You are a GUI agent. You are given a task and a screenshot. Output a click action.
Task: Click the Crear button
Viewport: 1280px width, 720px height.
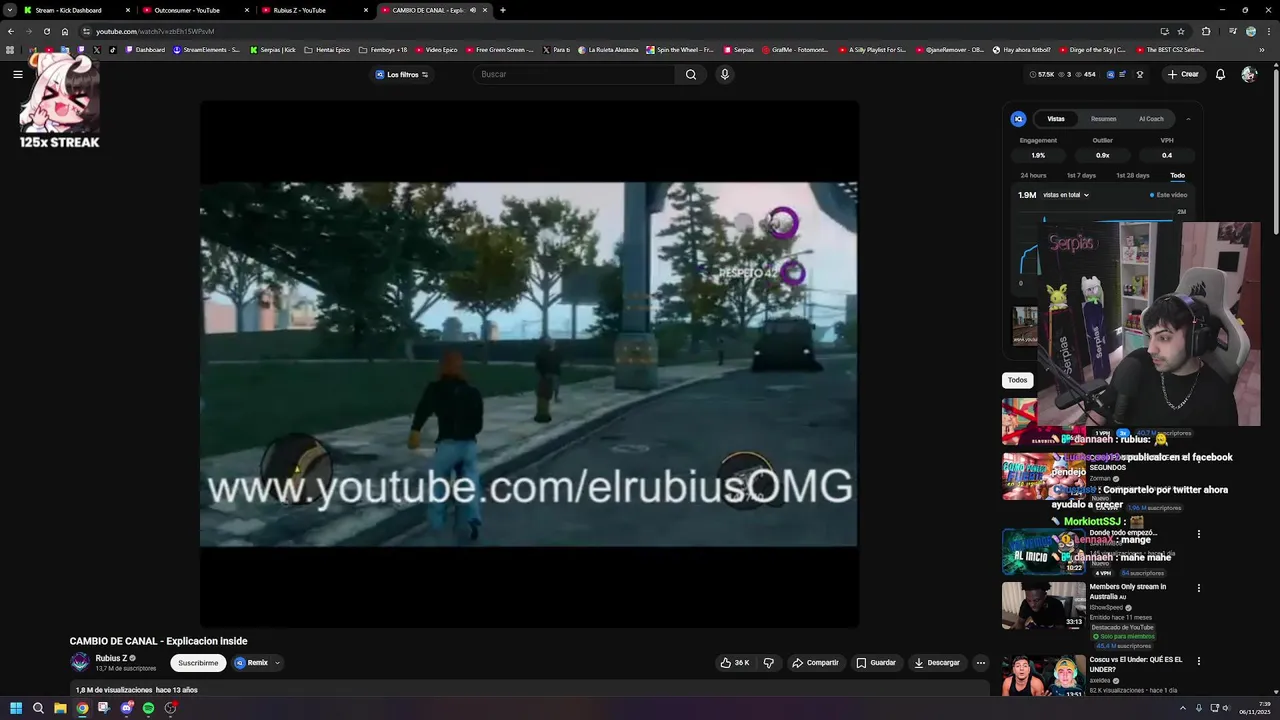(1183, 74)
